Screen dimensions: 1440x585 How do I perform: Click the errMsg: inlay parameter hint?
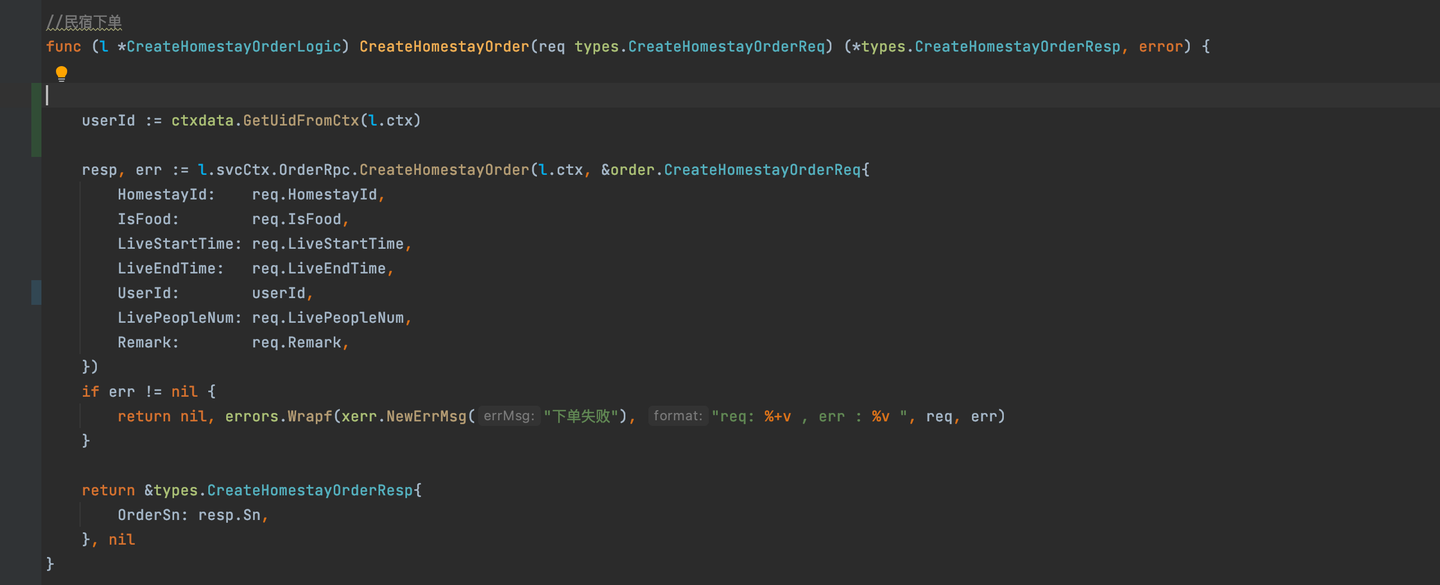click(x=508, y=416)
